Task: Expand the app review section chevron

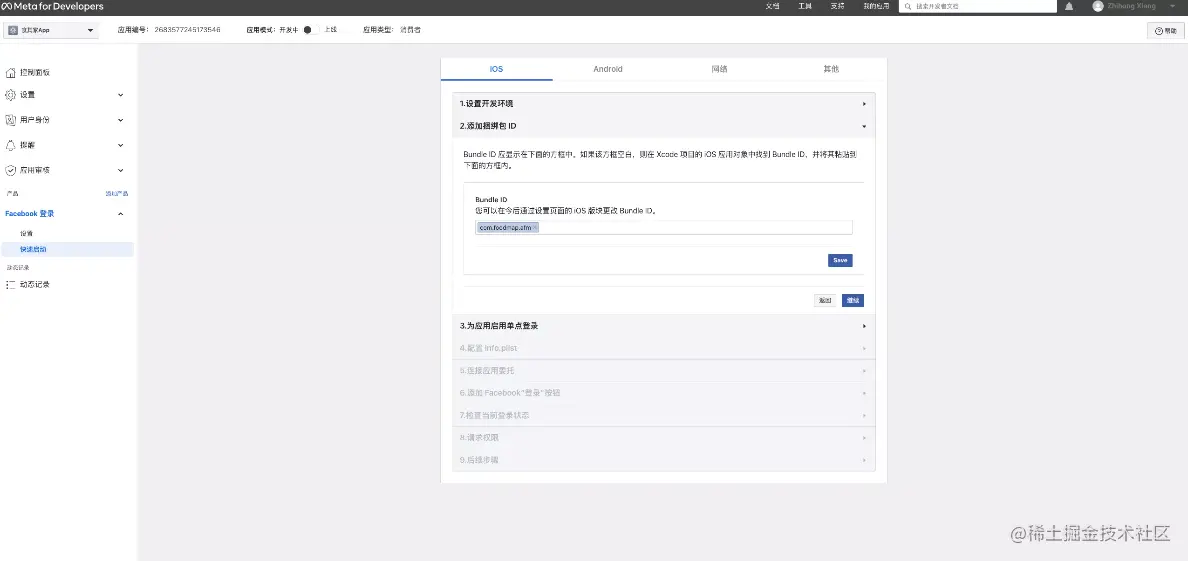Action: [x=120, y=171]
